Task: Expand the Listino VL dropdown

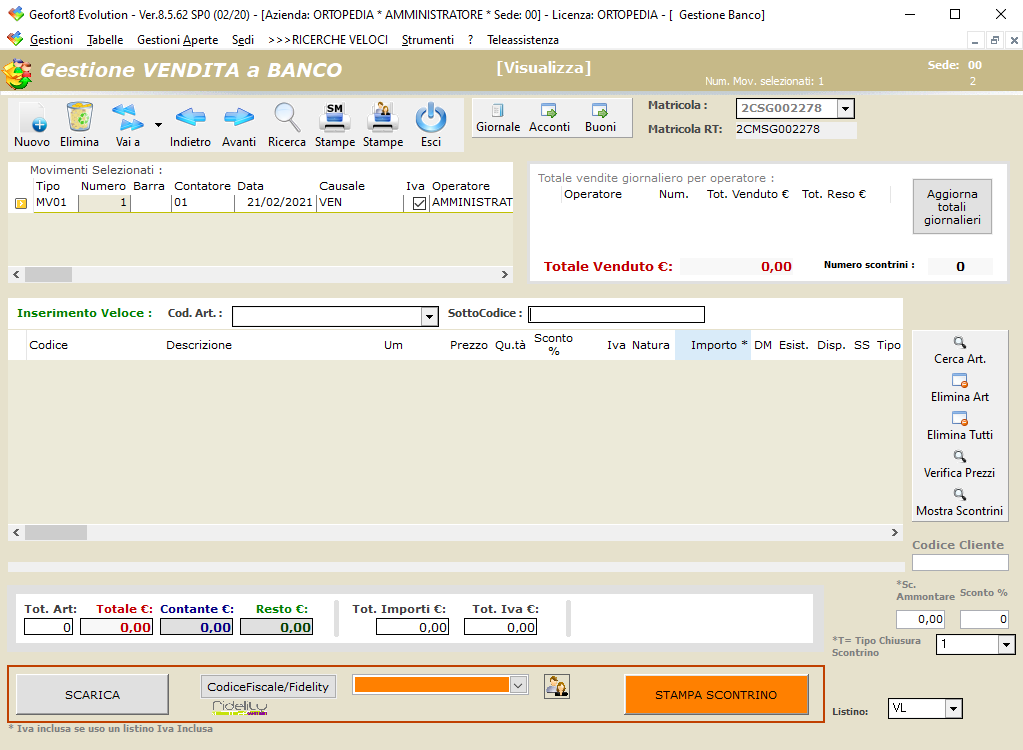Action: pos(953,709)
